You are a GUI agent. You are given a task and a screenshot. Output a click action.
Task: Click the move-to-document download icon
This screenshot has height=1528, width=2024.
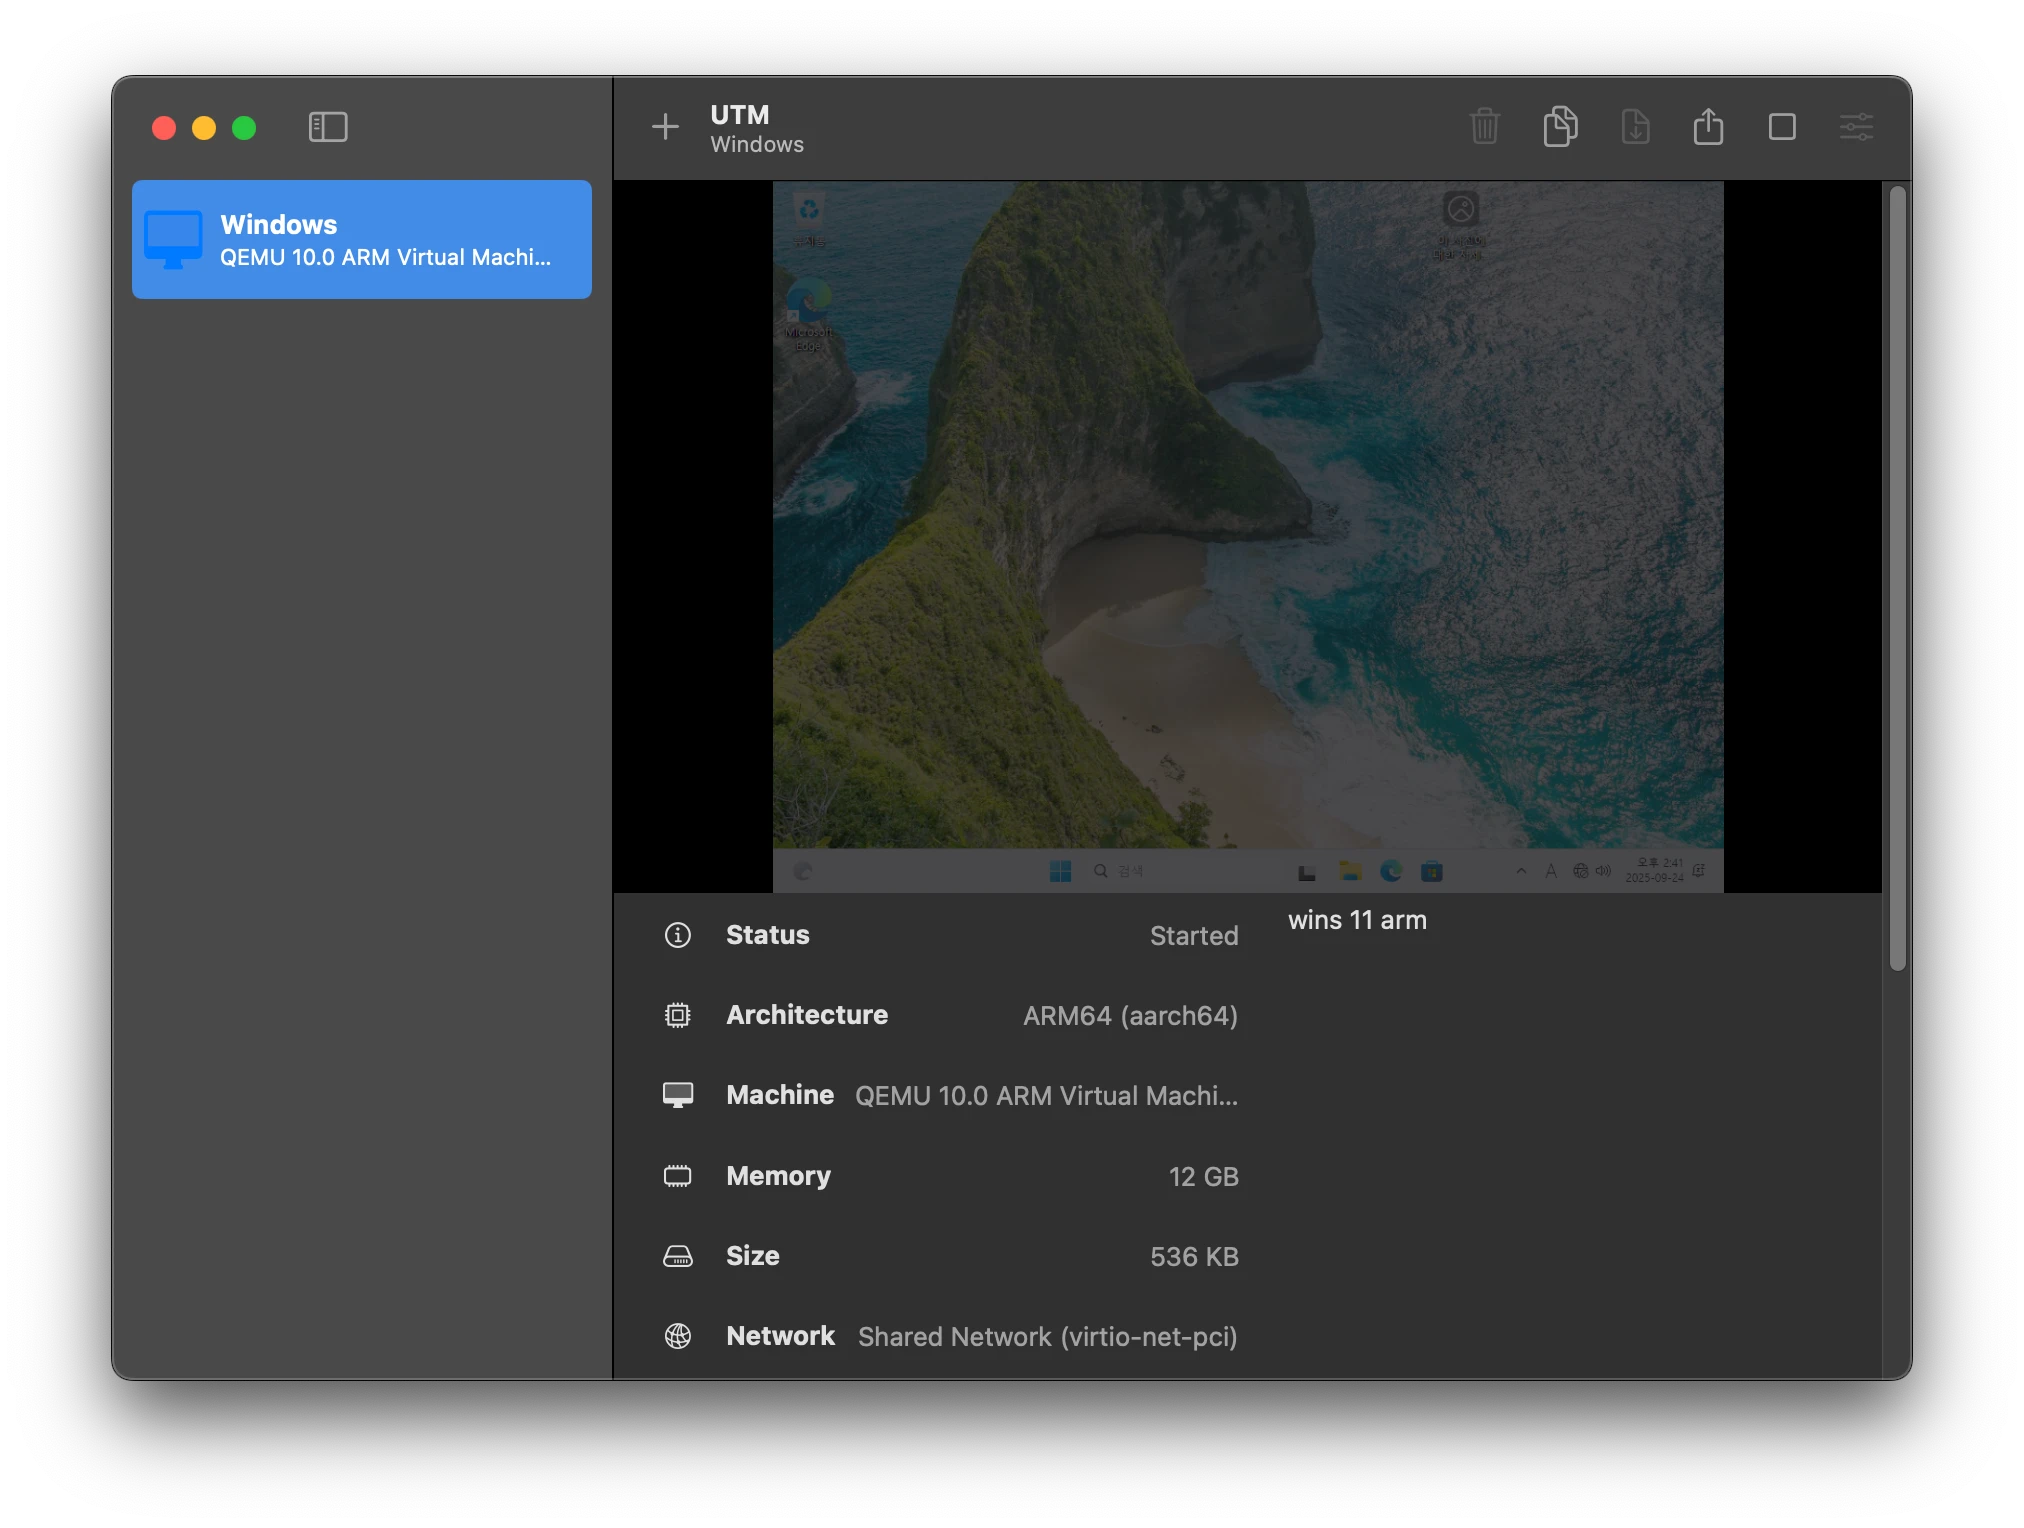(x=1635, y=127)
